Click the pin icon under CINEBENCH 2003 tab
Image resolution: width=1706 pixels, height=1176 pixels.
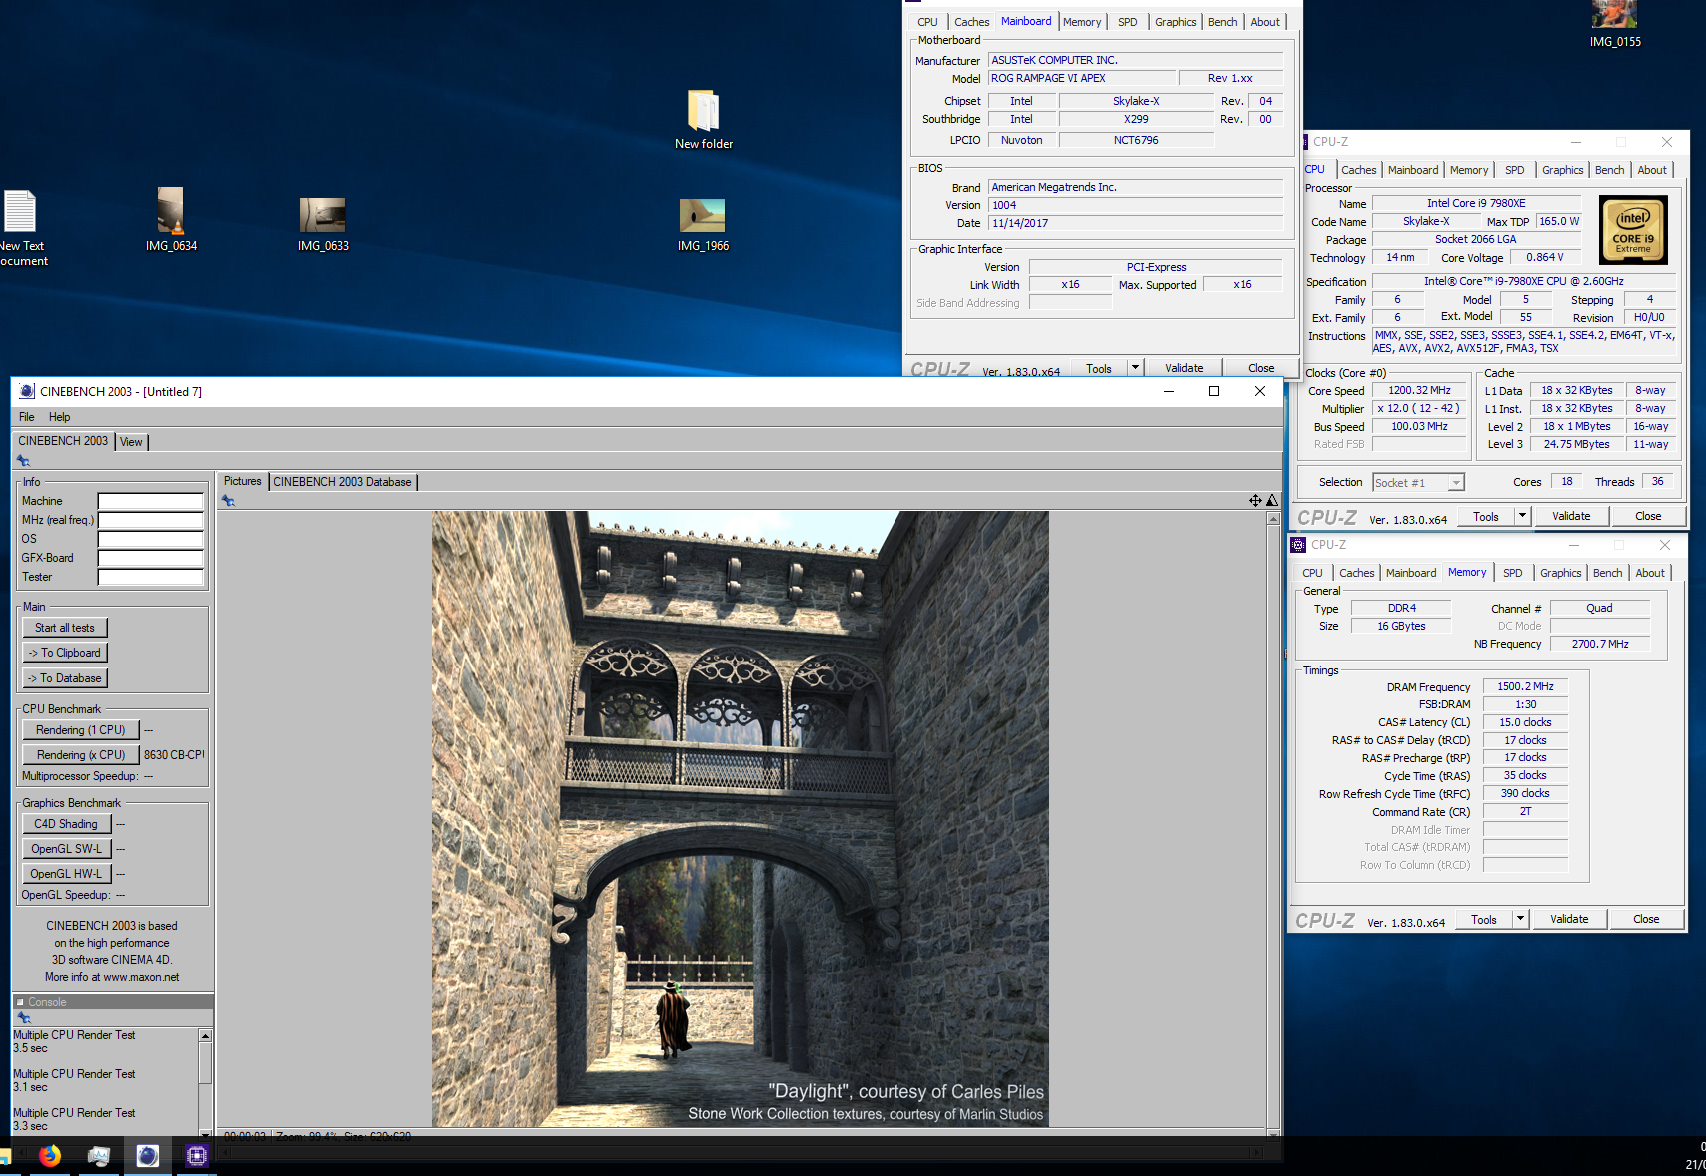tap(23, 461)
